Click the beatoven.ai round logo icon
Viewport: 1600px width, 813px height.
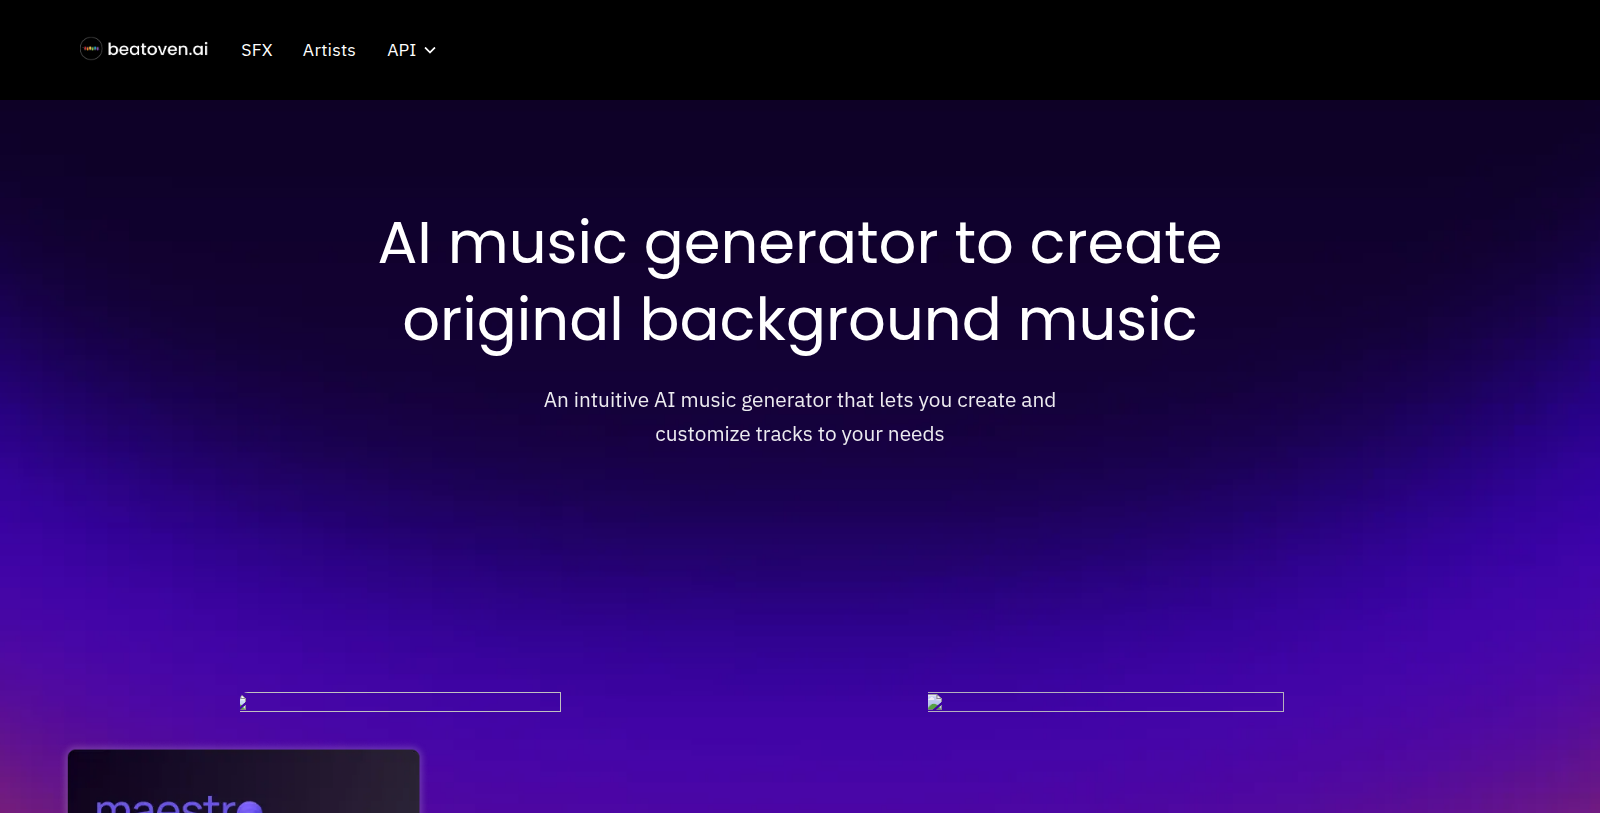coord(91,49)
